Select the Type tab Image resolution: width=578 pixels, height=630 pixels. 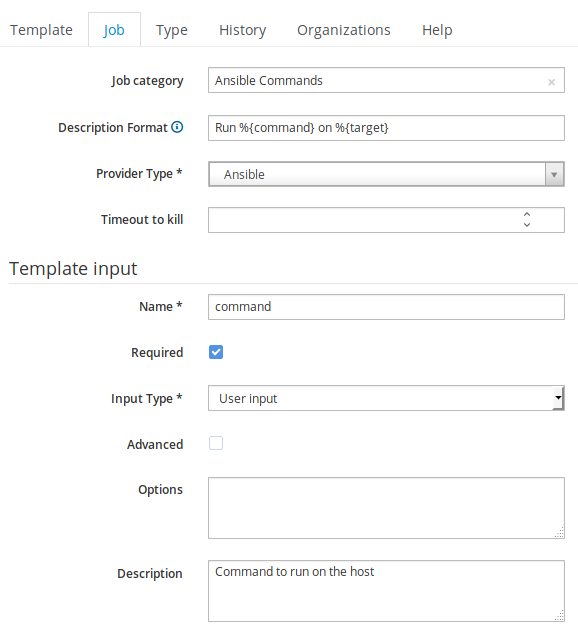pyautogui.click(x=172, y=30)
